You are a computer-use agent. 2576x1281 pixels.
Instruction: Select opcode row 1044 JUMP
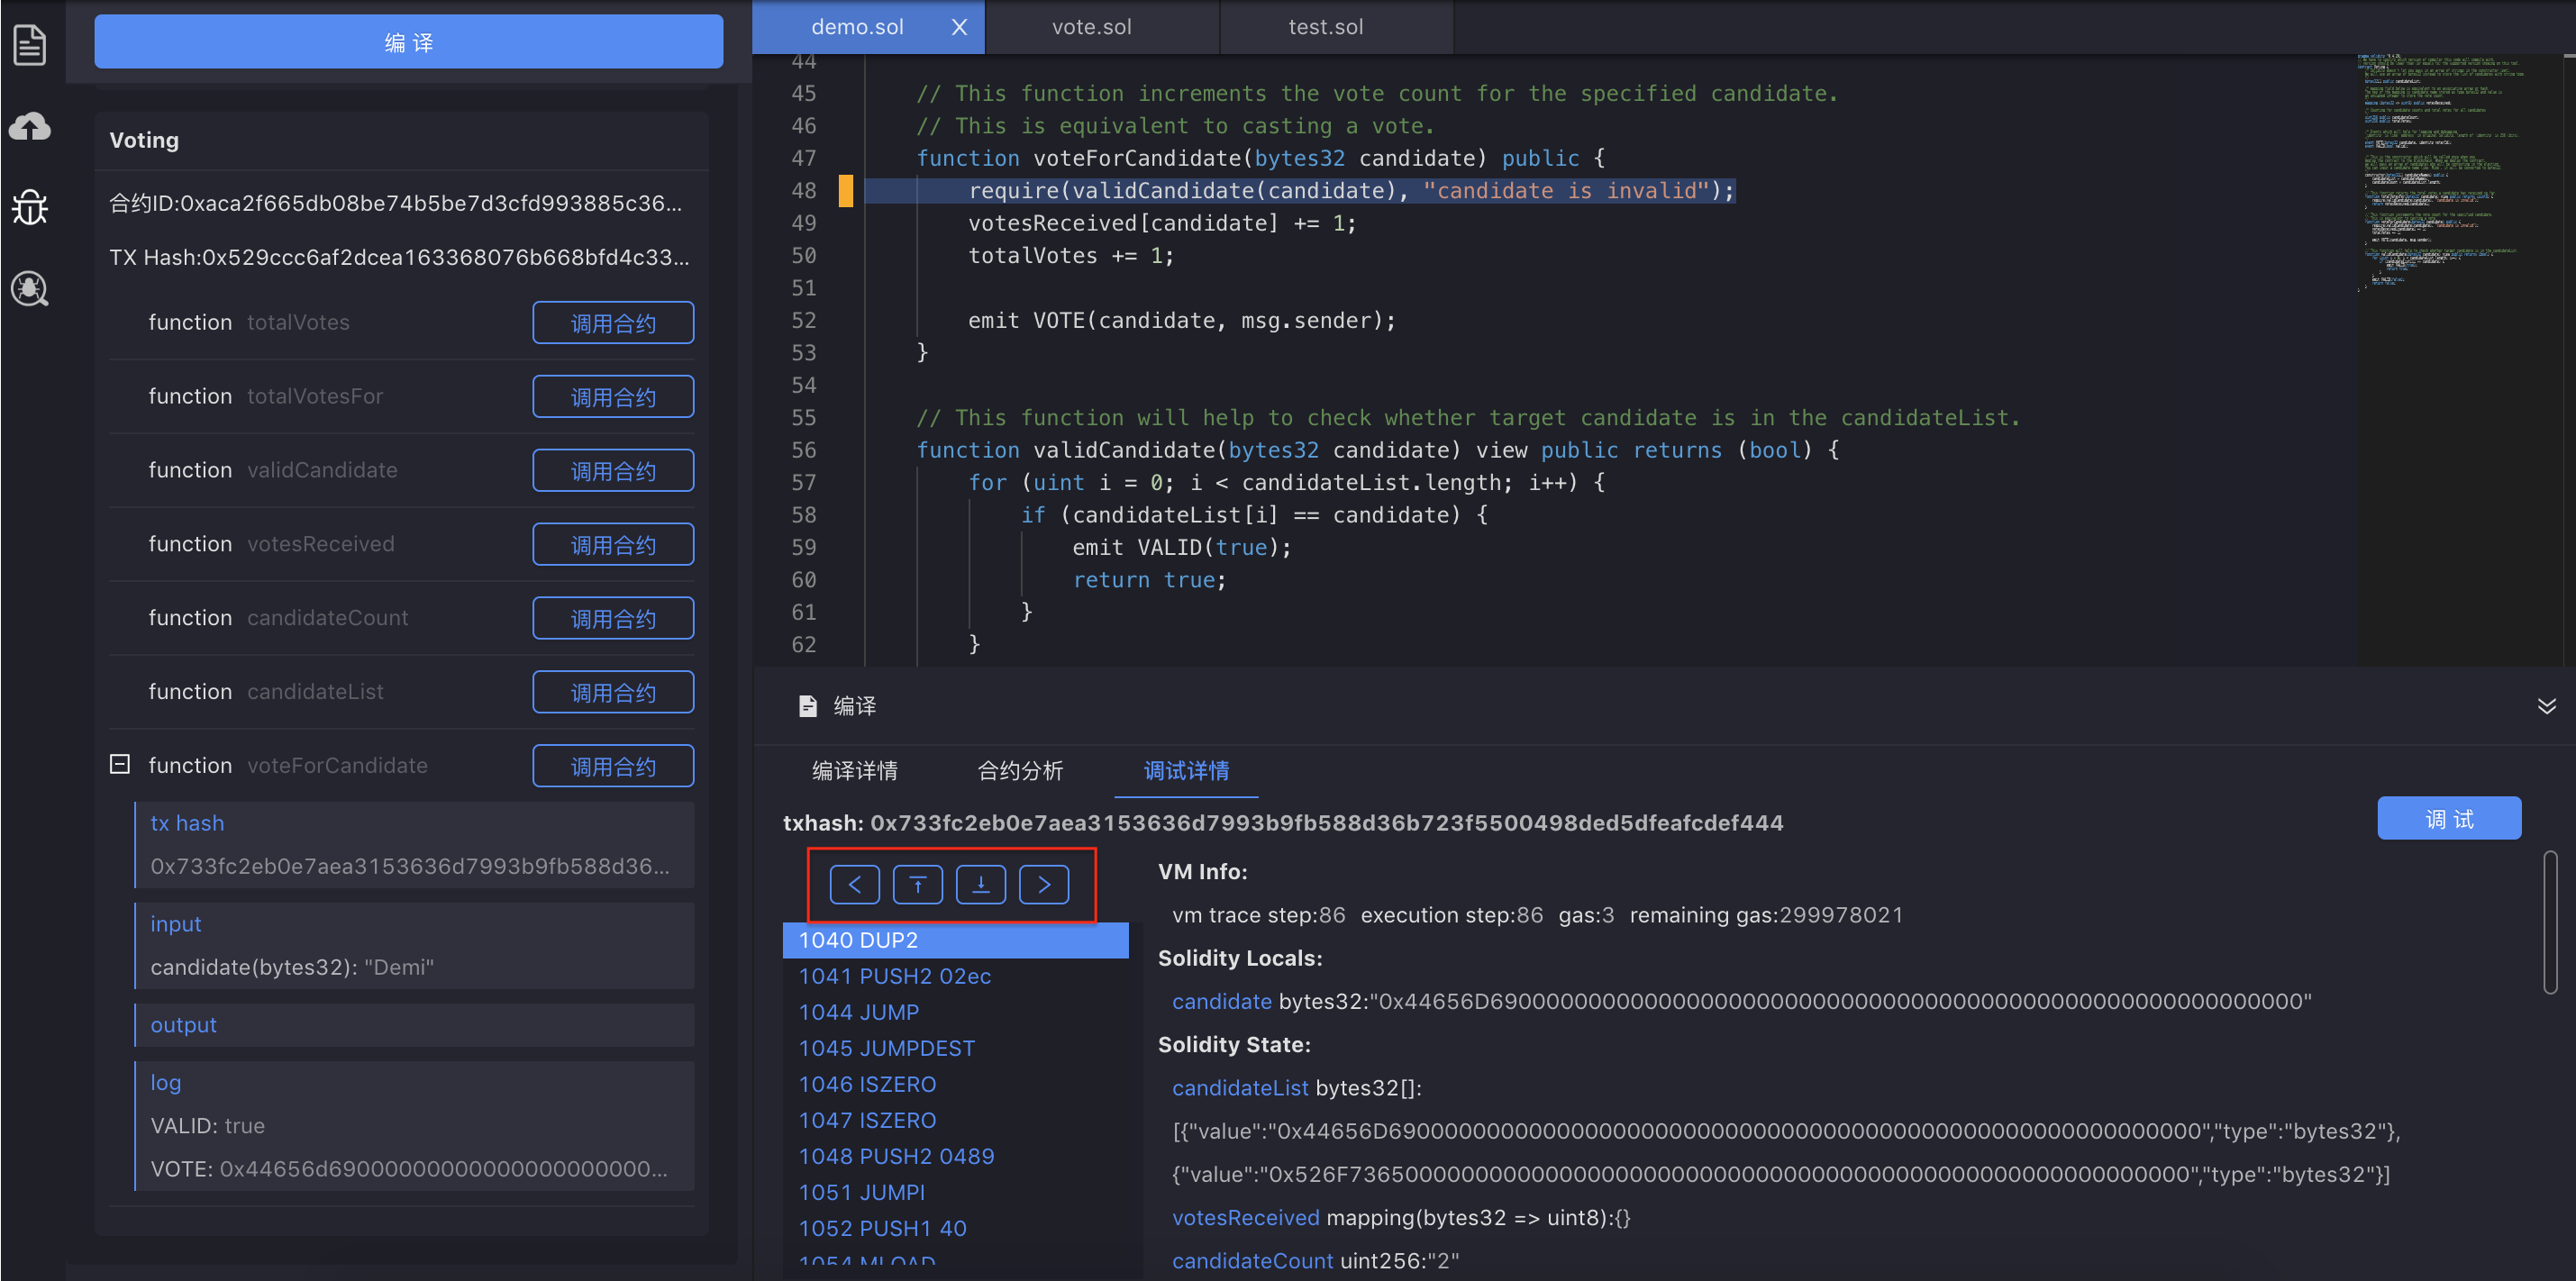coord(955,1012)
